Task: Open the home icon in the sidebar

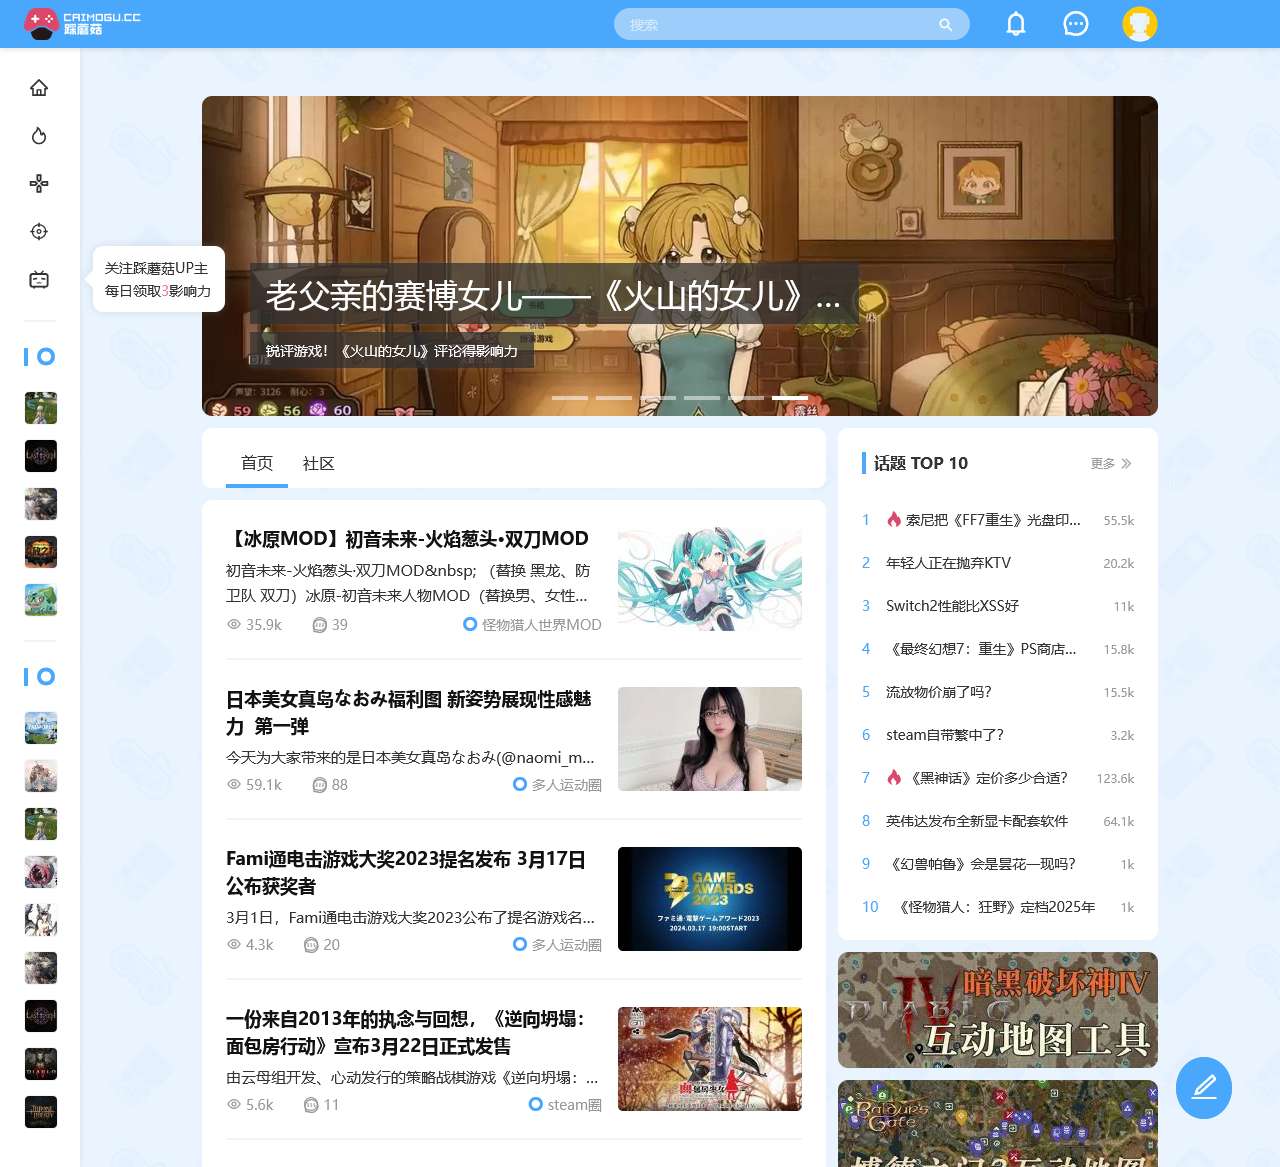Action: (39, 88)
